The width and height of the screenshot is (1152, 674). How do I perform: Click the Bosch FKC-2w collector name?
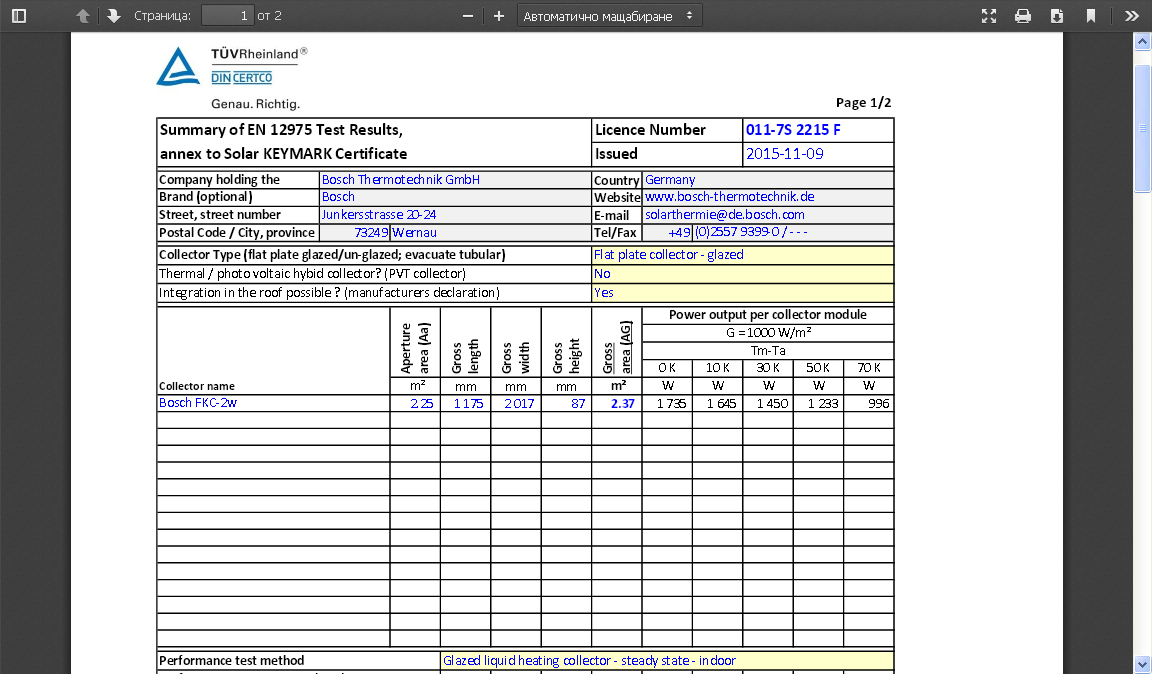(198, 403)
